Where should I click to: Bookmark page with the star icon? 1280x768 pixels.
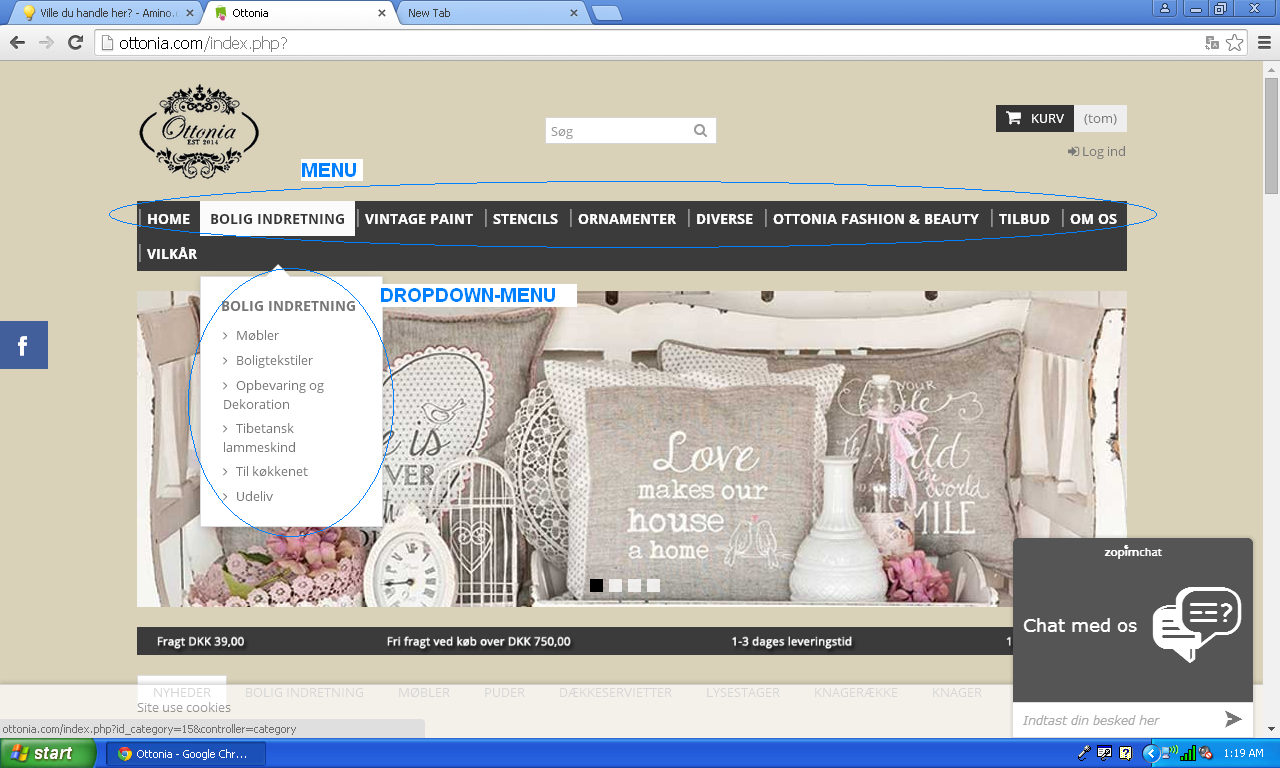coord(1235,42)
